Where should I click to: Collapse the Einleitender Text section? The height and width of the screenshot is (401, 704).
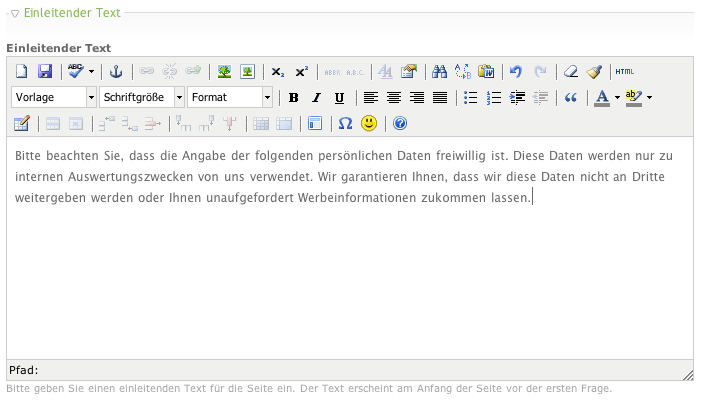pos(15,14)
